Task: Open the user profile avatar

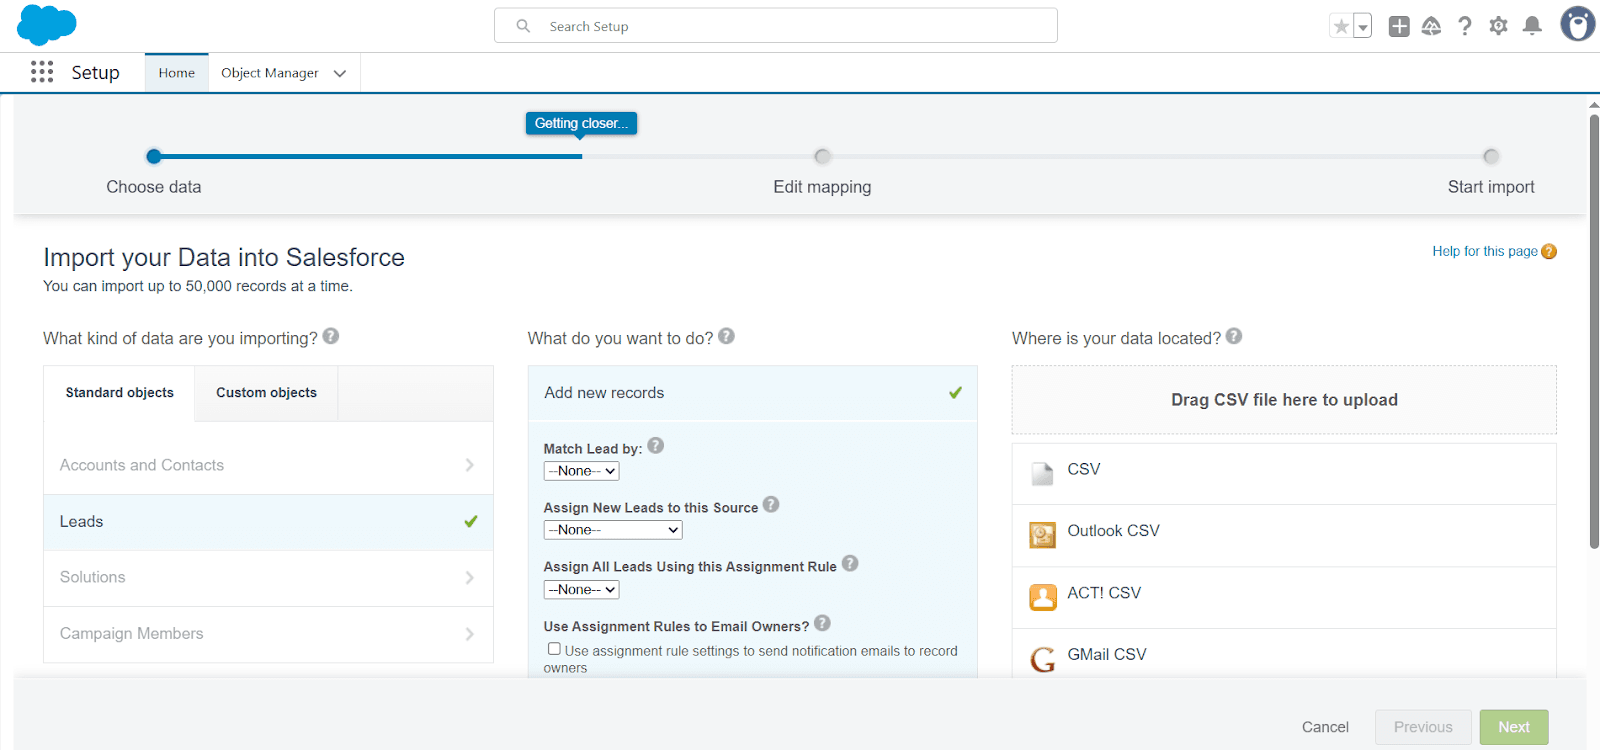Action: pyautogui.click(x=1578, y=24)
